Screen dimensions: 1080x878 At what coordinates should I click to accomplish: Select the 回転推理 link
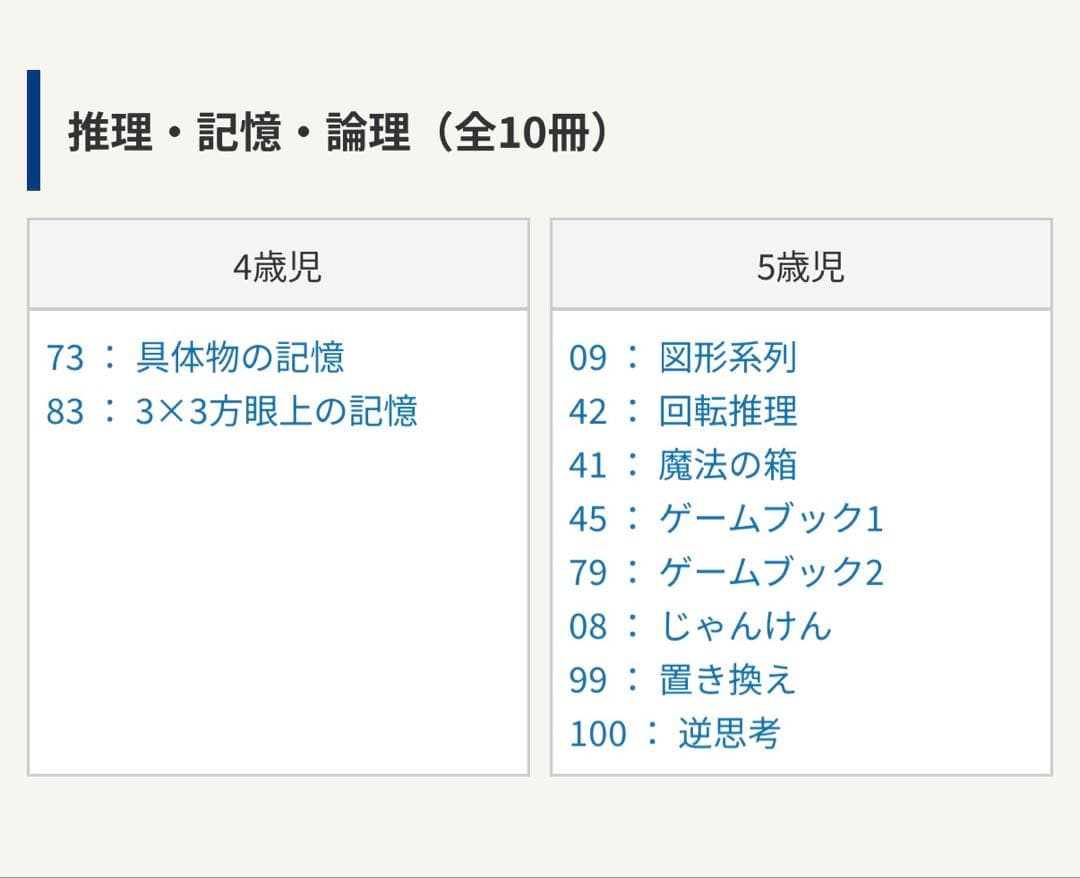pyautogui.click(x=729, y=413)
